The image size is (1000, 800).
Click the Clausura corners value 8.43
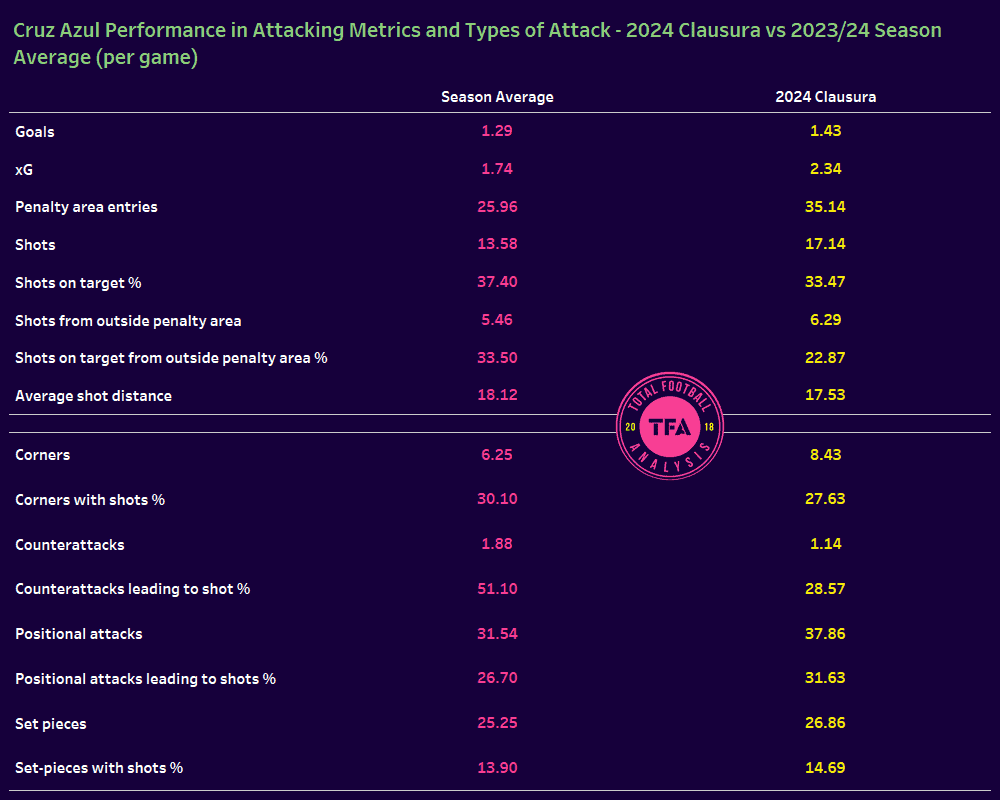825,455
